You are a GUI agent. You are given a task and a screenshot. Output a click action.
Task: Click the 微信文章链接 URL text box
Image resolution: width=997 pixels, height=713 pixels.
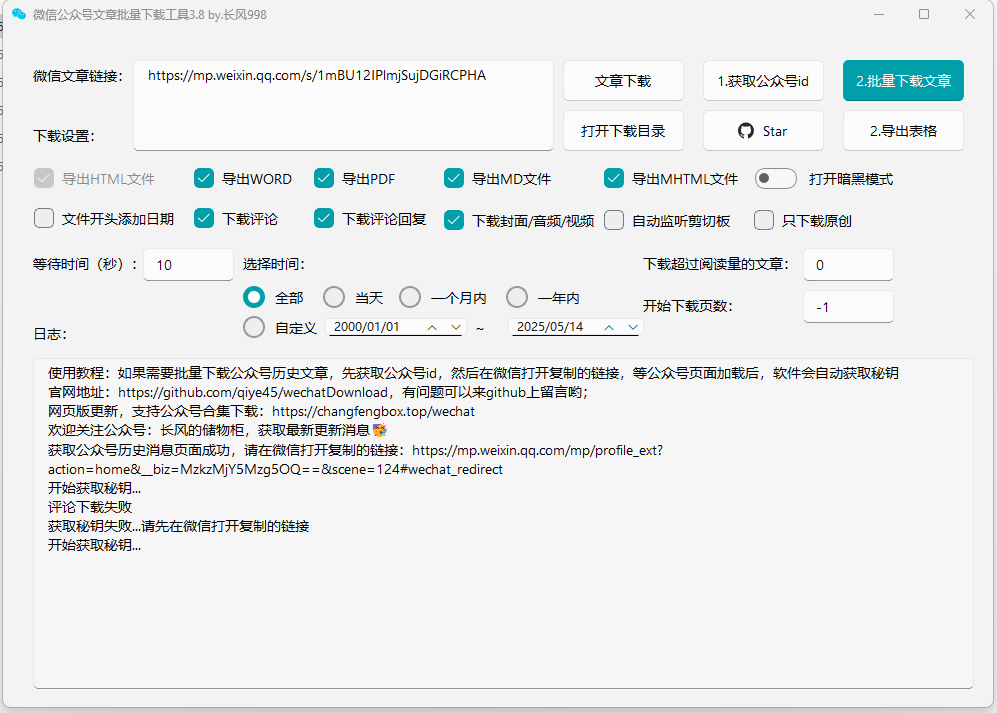pyautogui.click(x=343, y=106)
